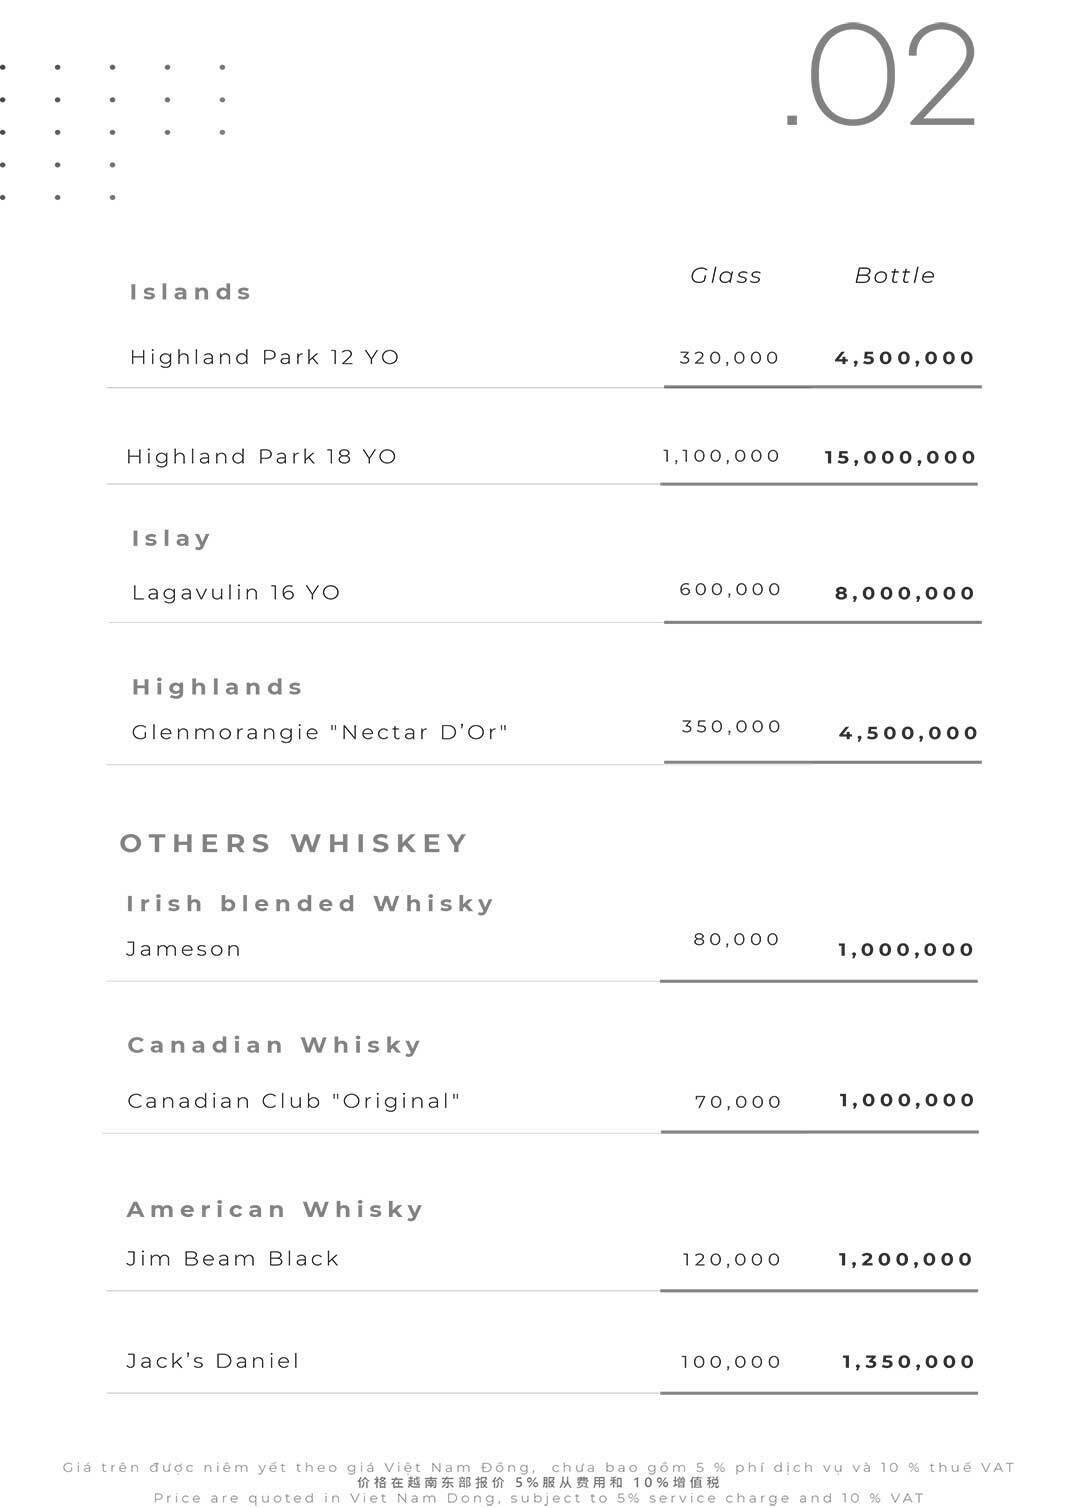Click the Glass column header
The width and height of the screenshot is (1080, 1508).
(726, 276)
